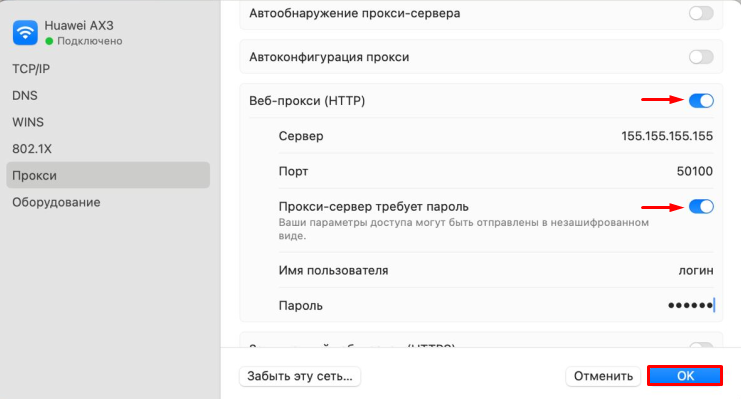This screenshot has height=399, width=741.
Task: Click the Отменить button
Action: (x=603, y=376)
